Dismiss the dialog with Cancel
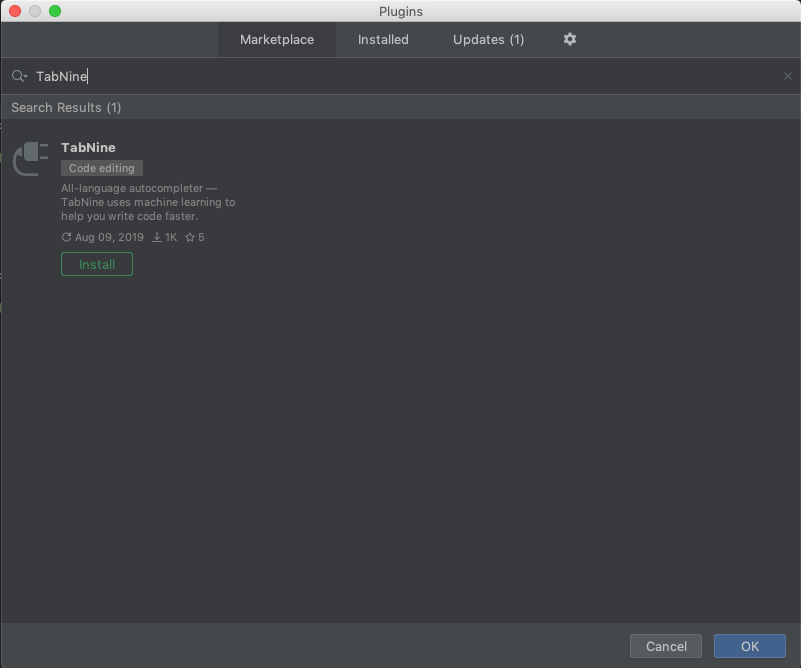Image resolution: width=801 pixels, height=668 pixels. [x=665, y=646]
